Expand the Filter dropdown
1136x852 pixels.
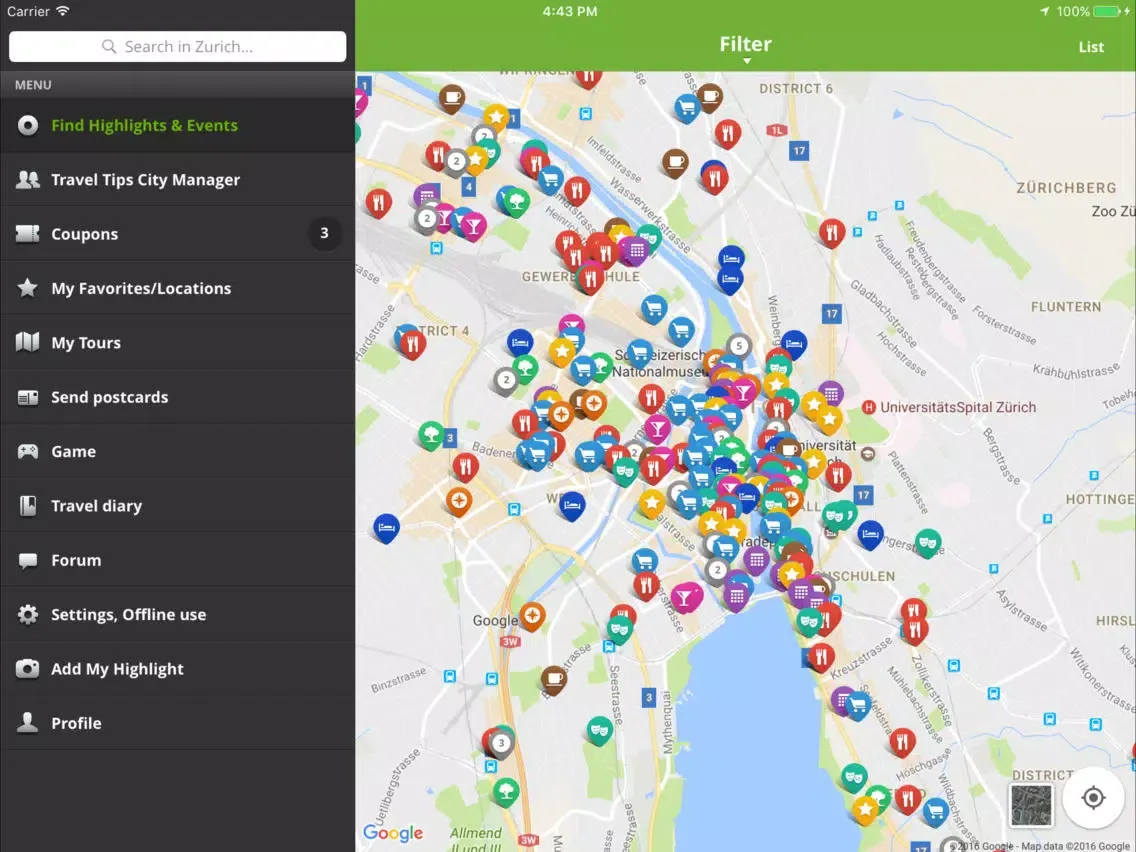(x=746, y=47)
